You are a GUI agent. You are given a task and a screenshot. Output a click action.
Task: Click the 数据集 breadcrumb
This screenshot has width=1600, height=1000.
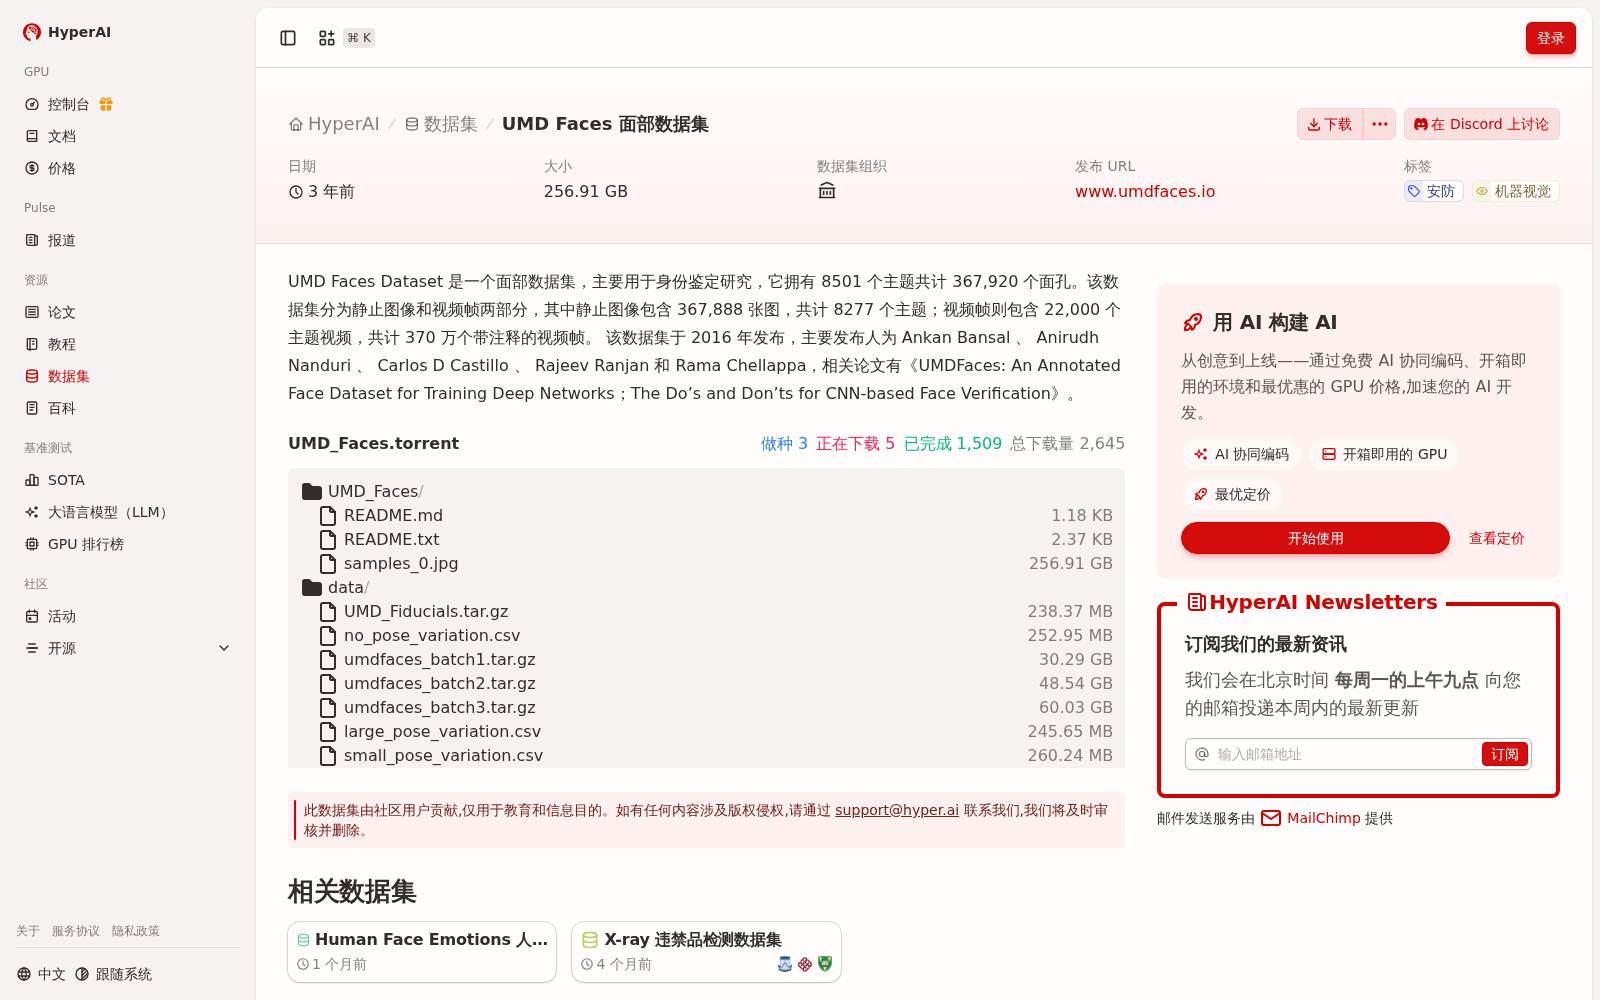click(x=441, y=124)
